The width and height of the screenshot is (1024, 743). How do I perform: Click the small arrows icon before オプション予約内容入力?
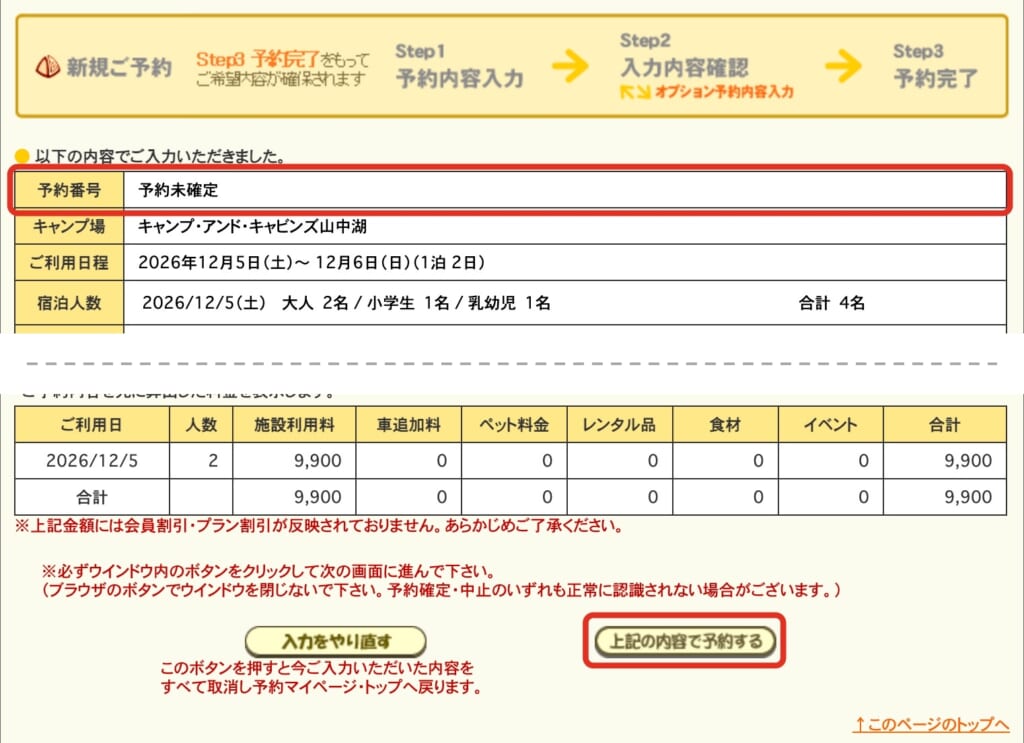pos(634,91)
